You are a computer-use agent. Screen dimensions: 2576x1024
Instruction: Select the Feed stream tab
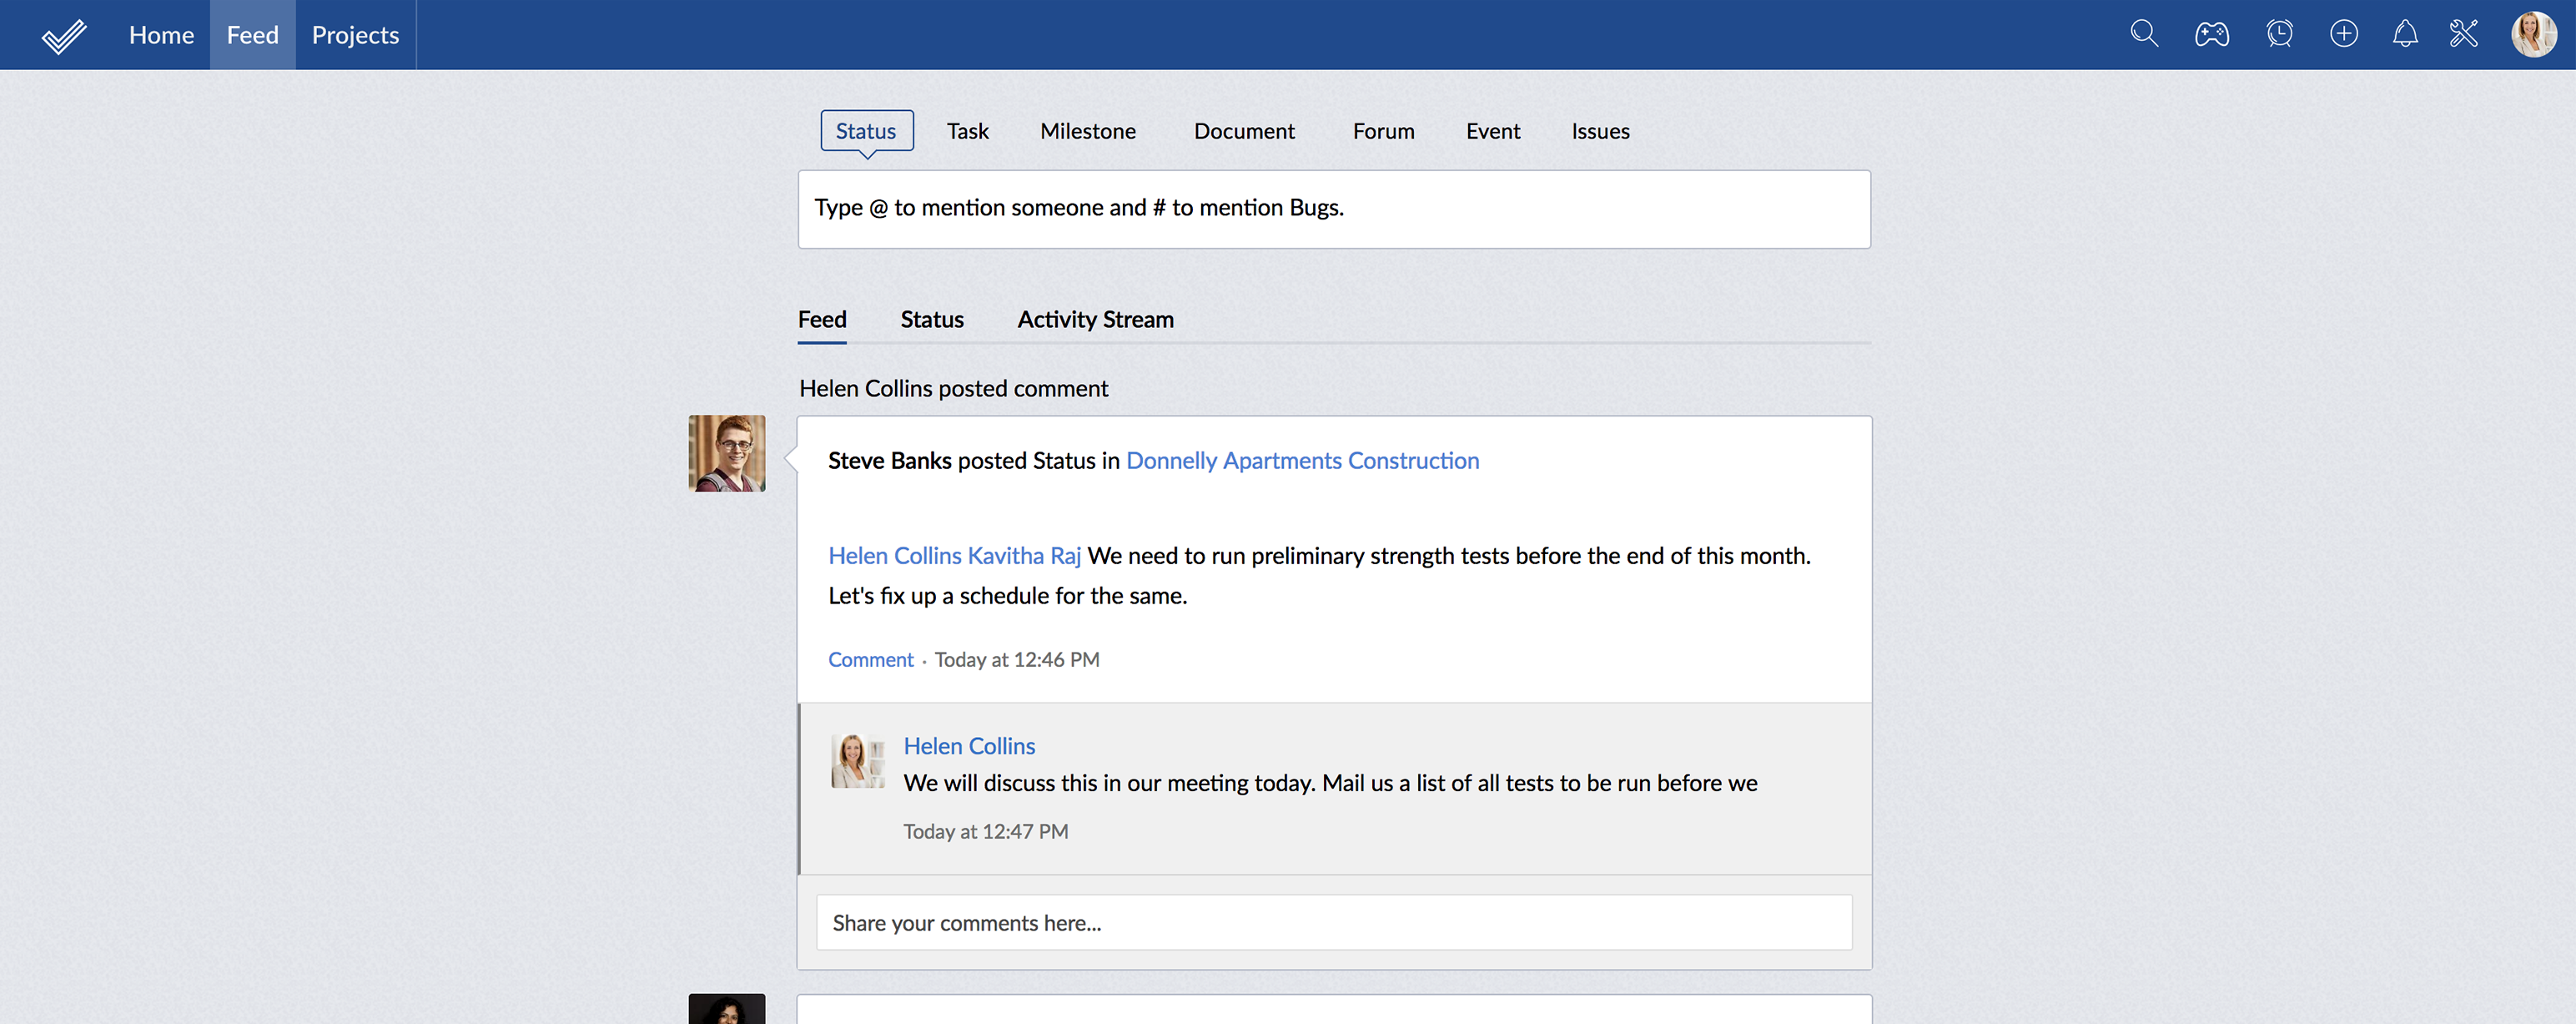(x=822, y=319)
